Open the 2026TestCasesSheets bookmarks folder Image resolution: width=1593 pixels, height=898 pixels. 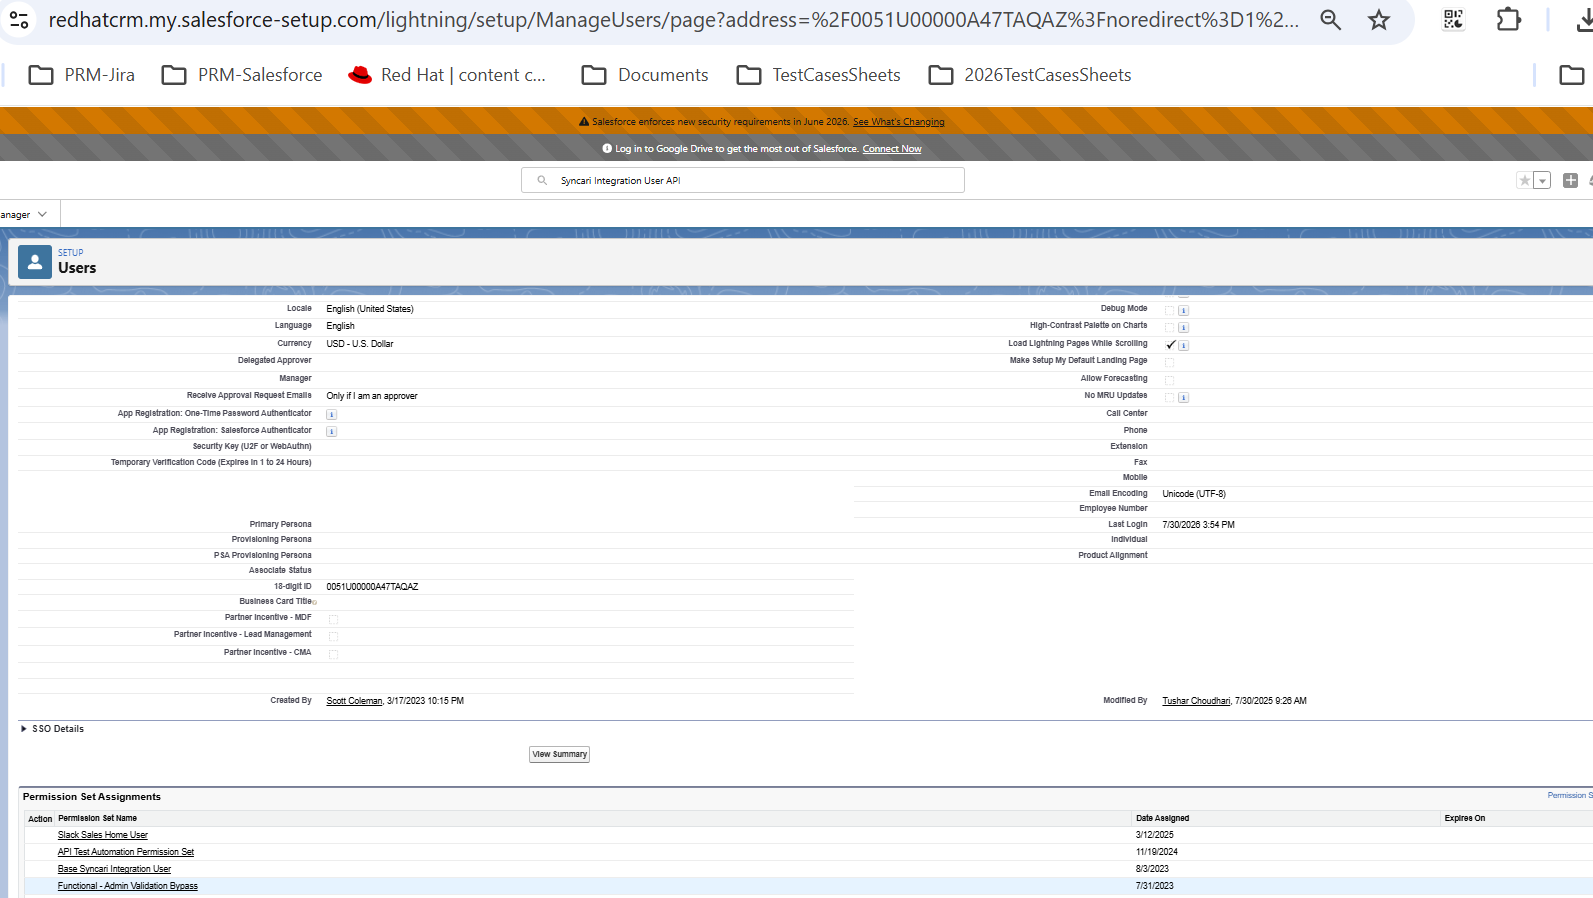pos(1030,75)
